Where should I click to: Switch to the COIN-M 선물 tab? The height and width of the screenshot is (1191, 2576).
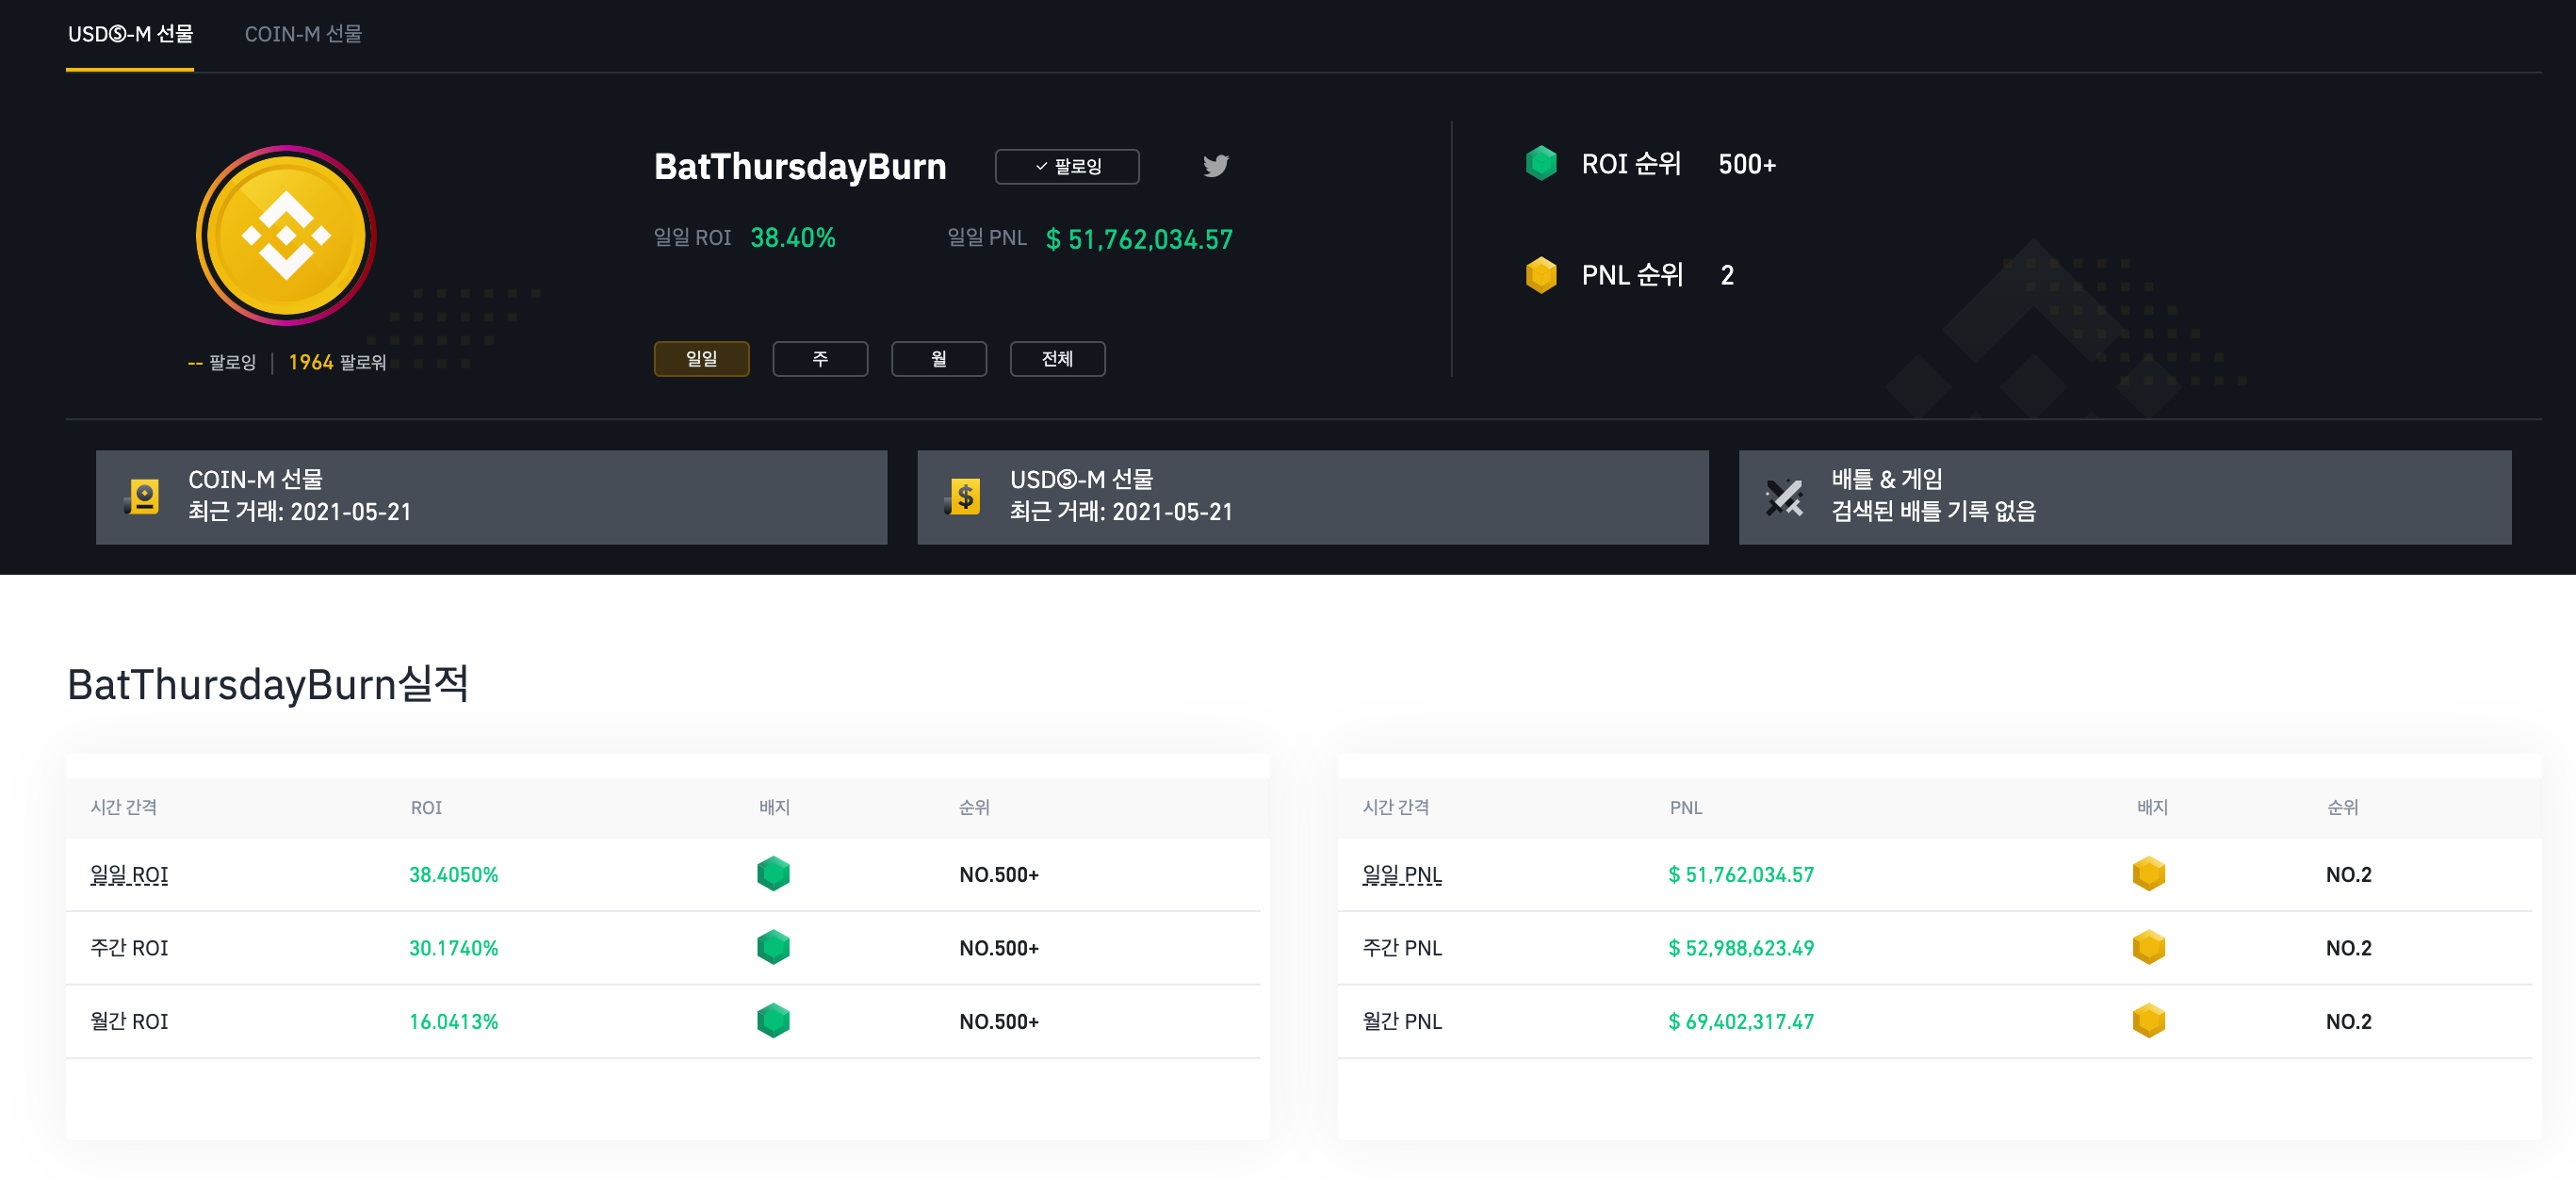click(303, 34)
